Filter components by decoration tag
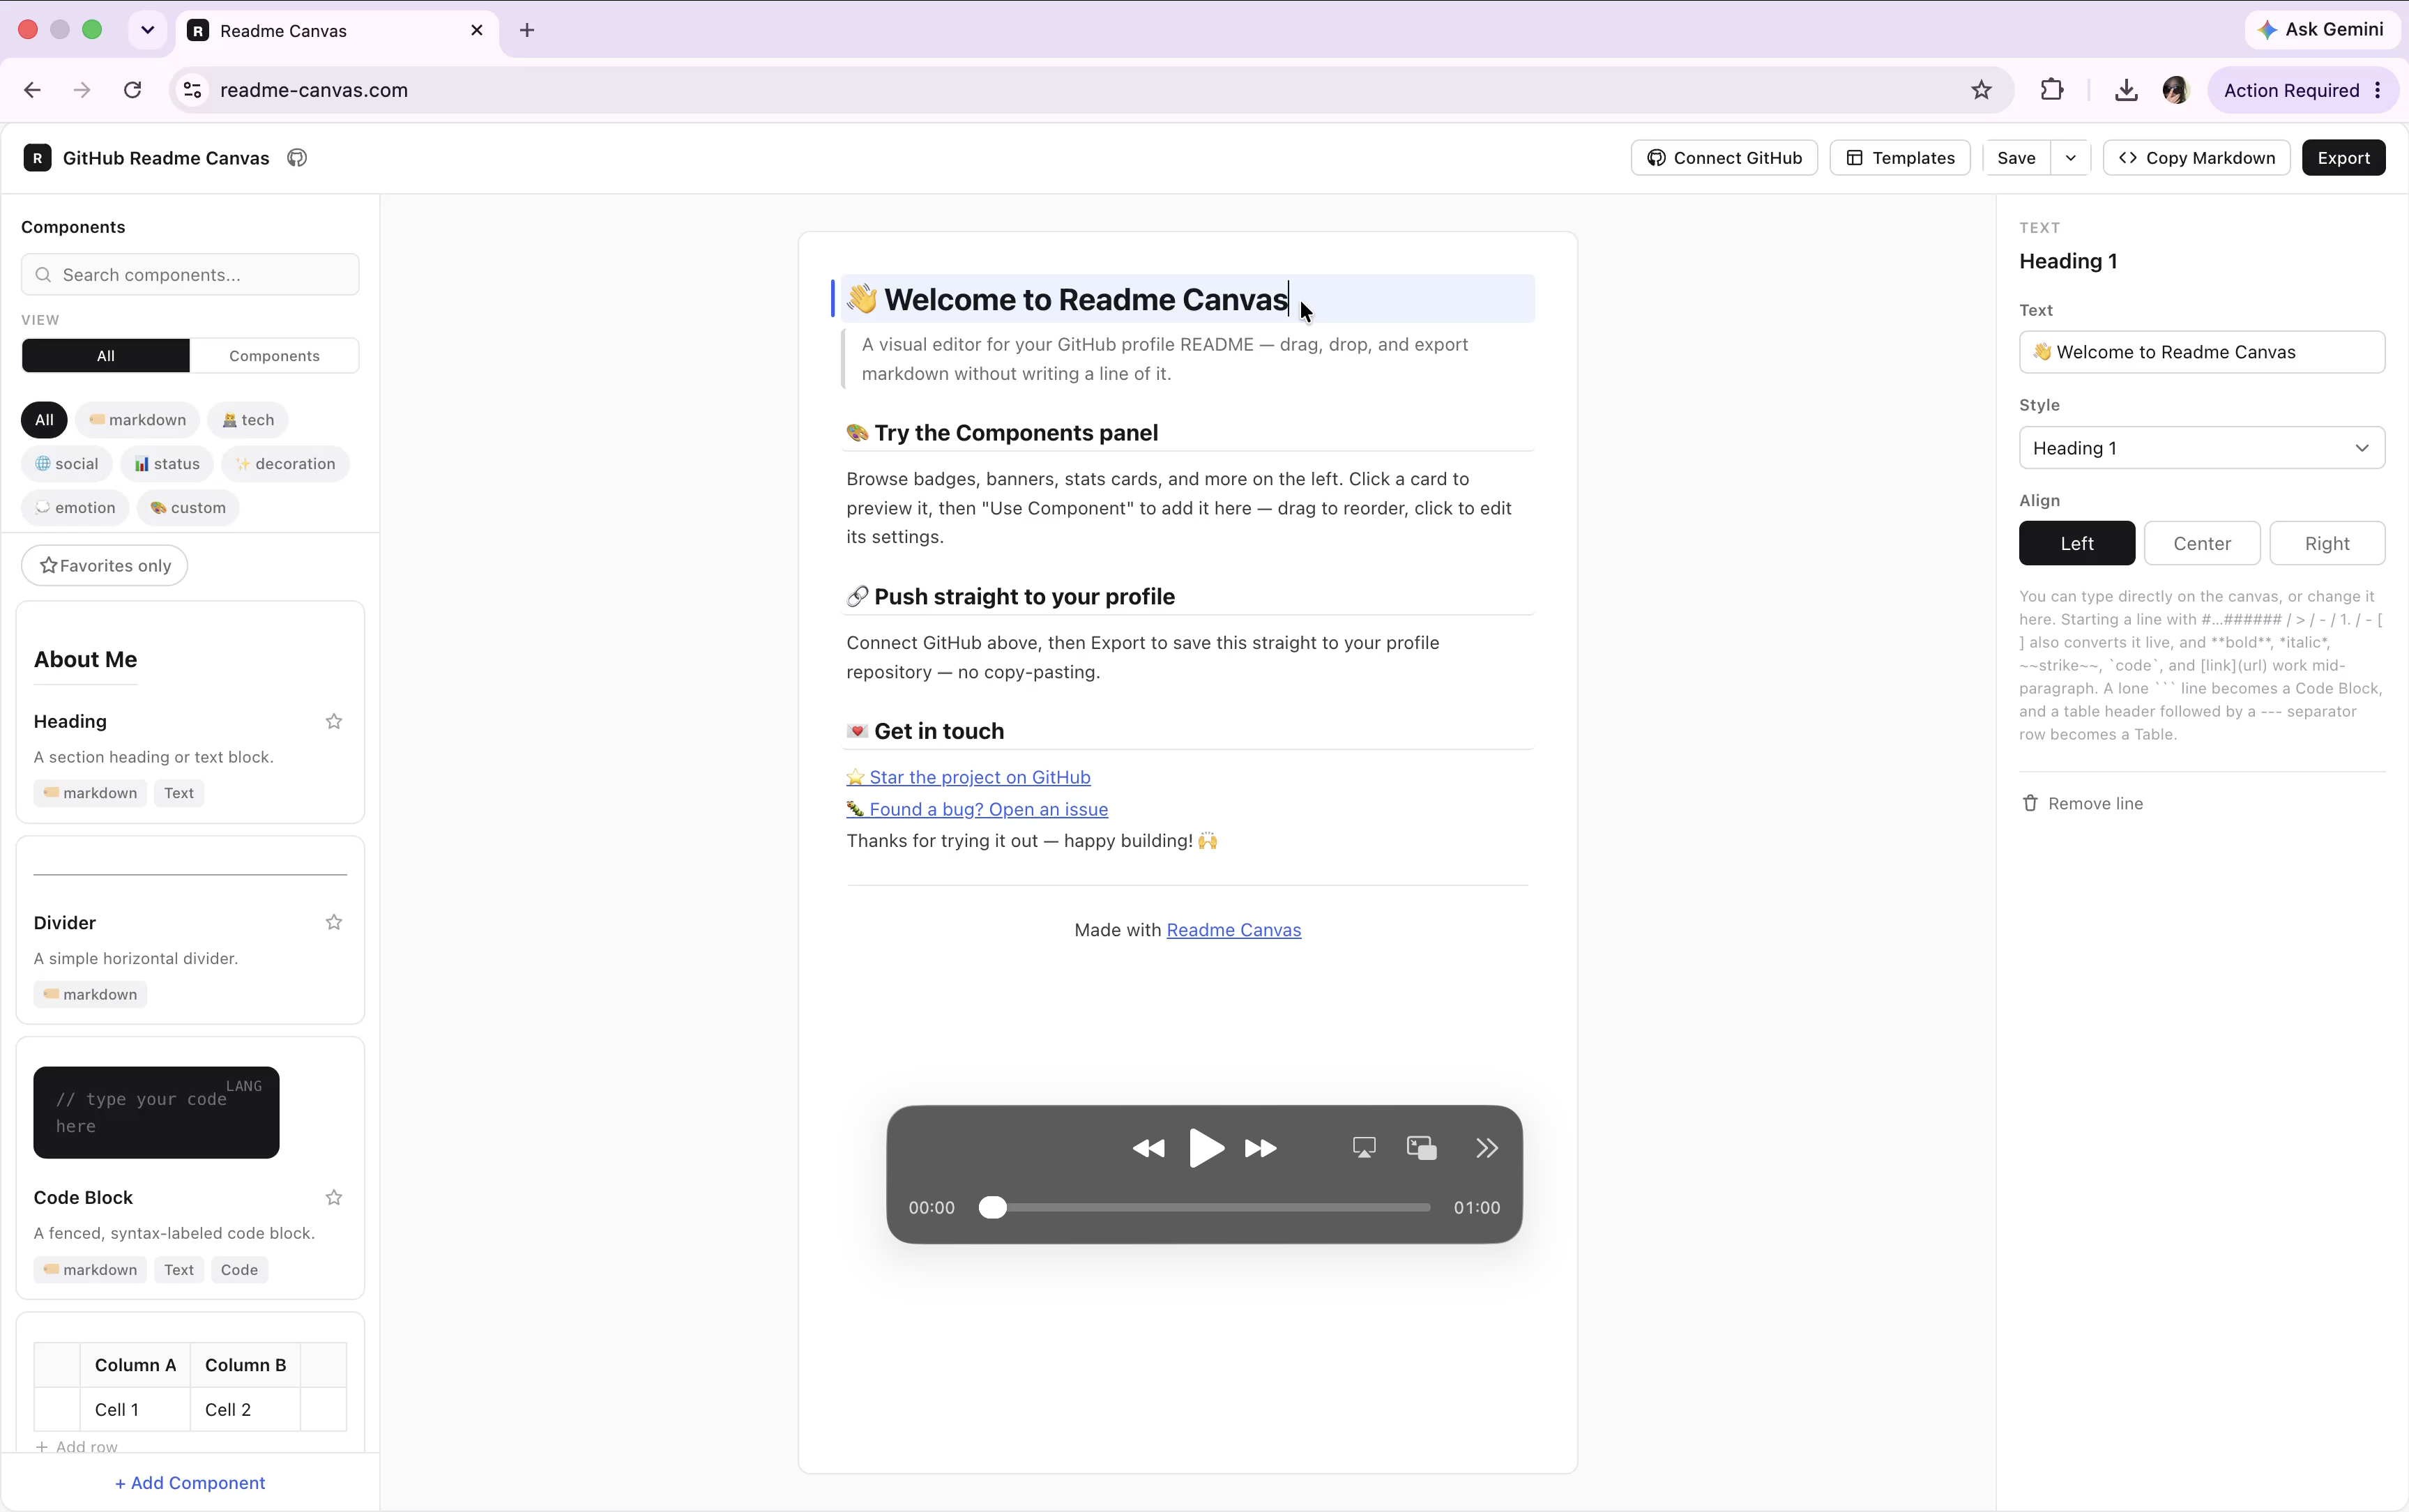The height and width of the screenshot is (1512, 2409). pyautogui.click(x=285, y=464)
